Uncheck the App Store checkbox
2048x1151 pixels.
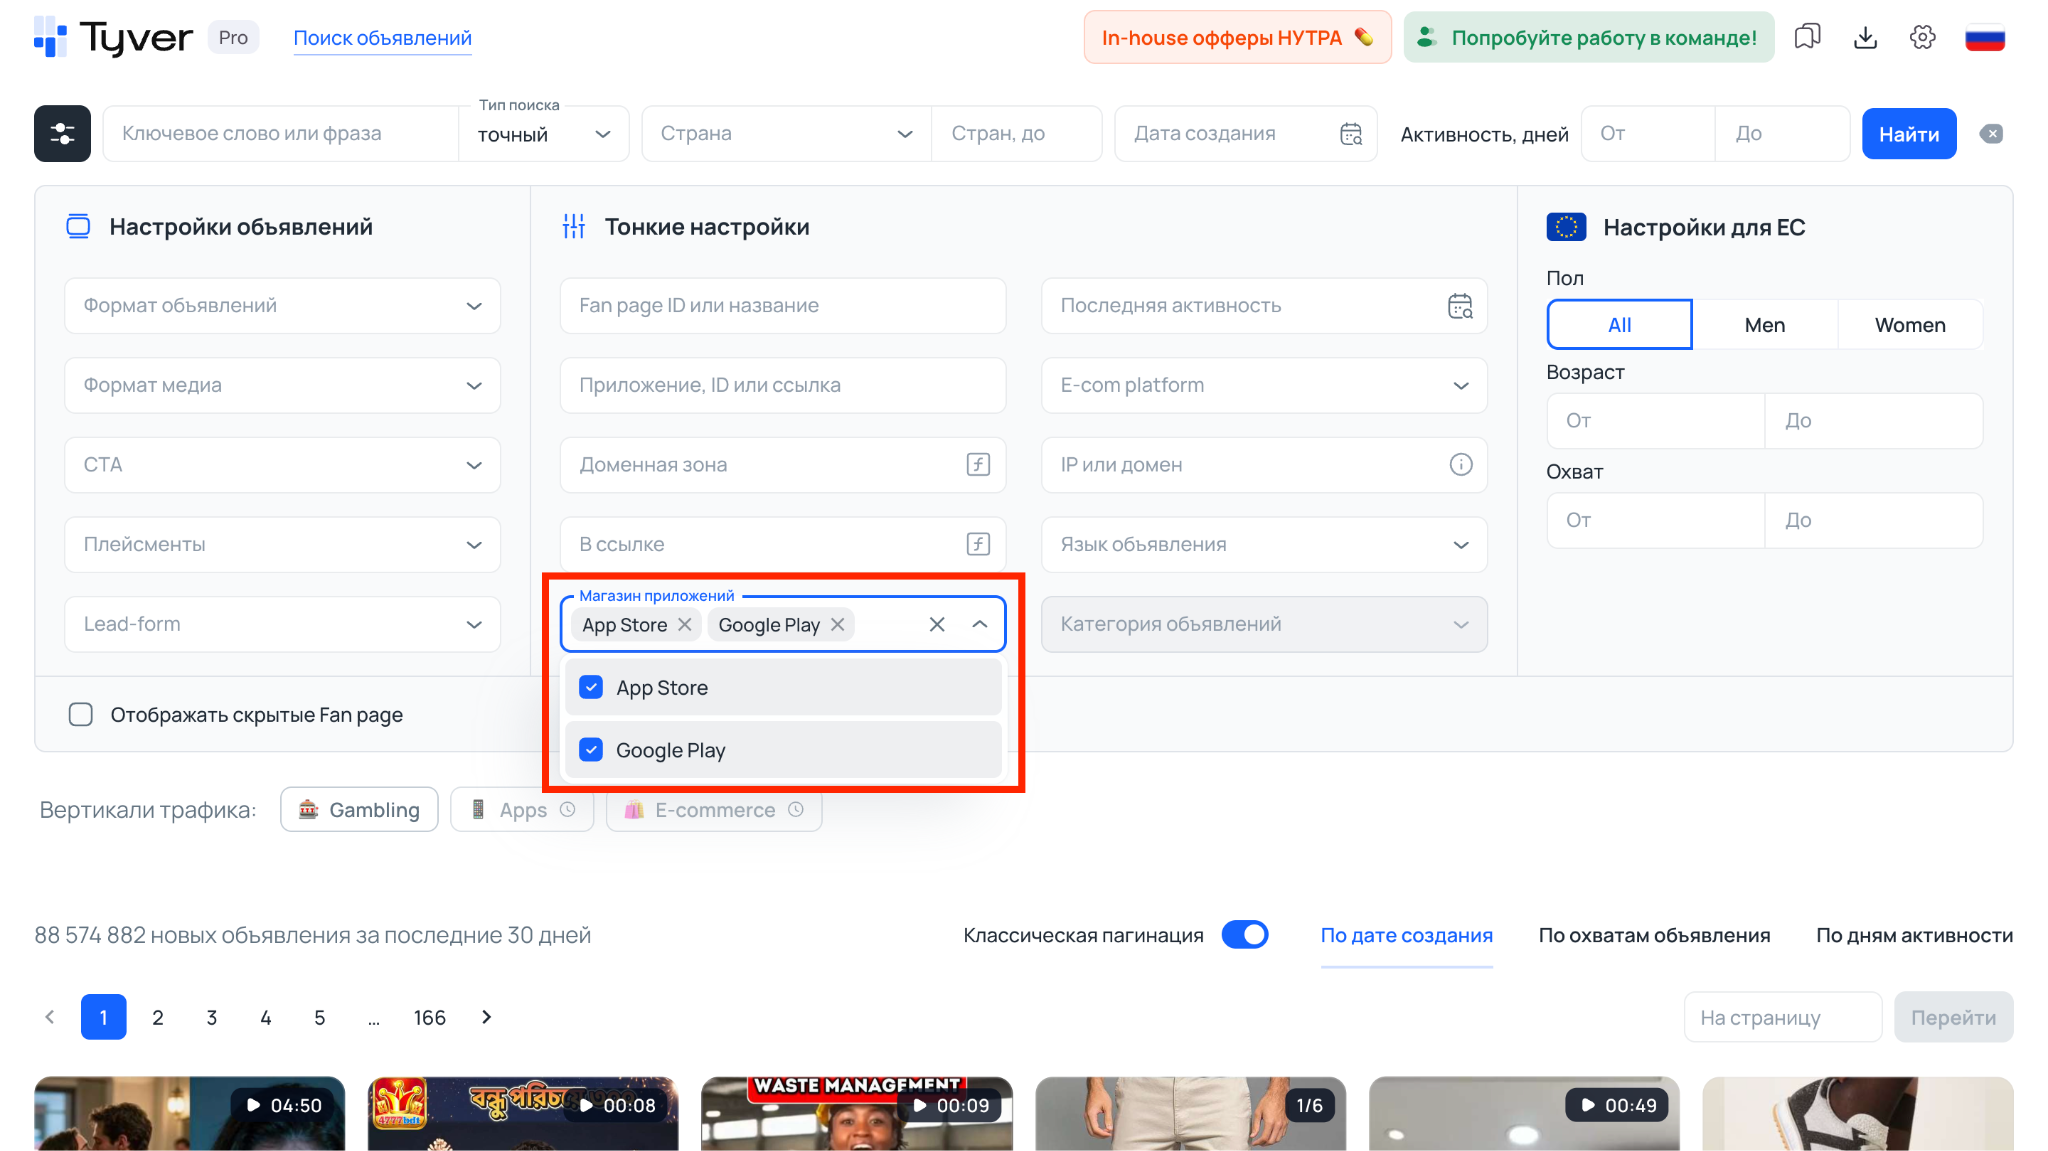591,687
